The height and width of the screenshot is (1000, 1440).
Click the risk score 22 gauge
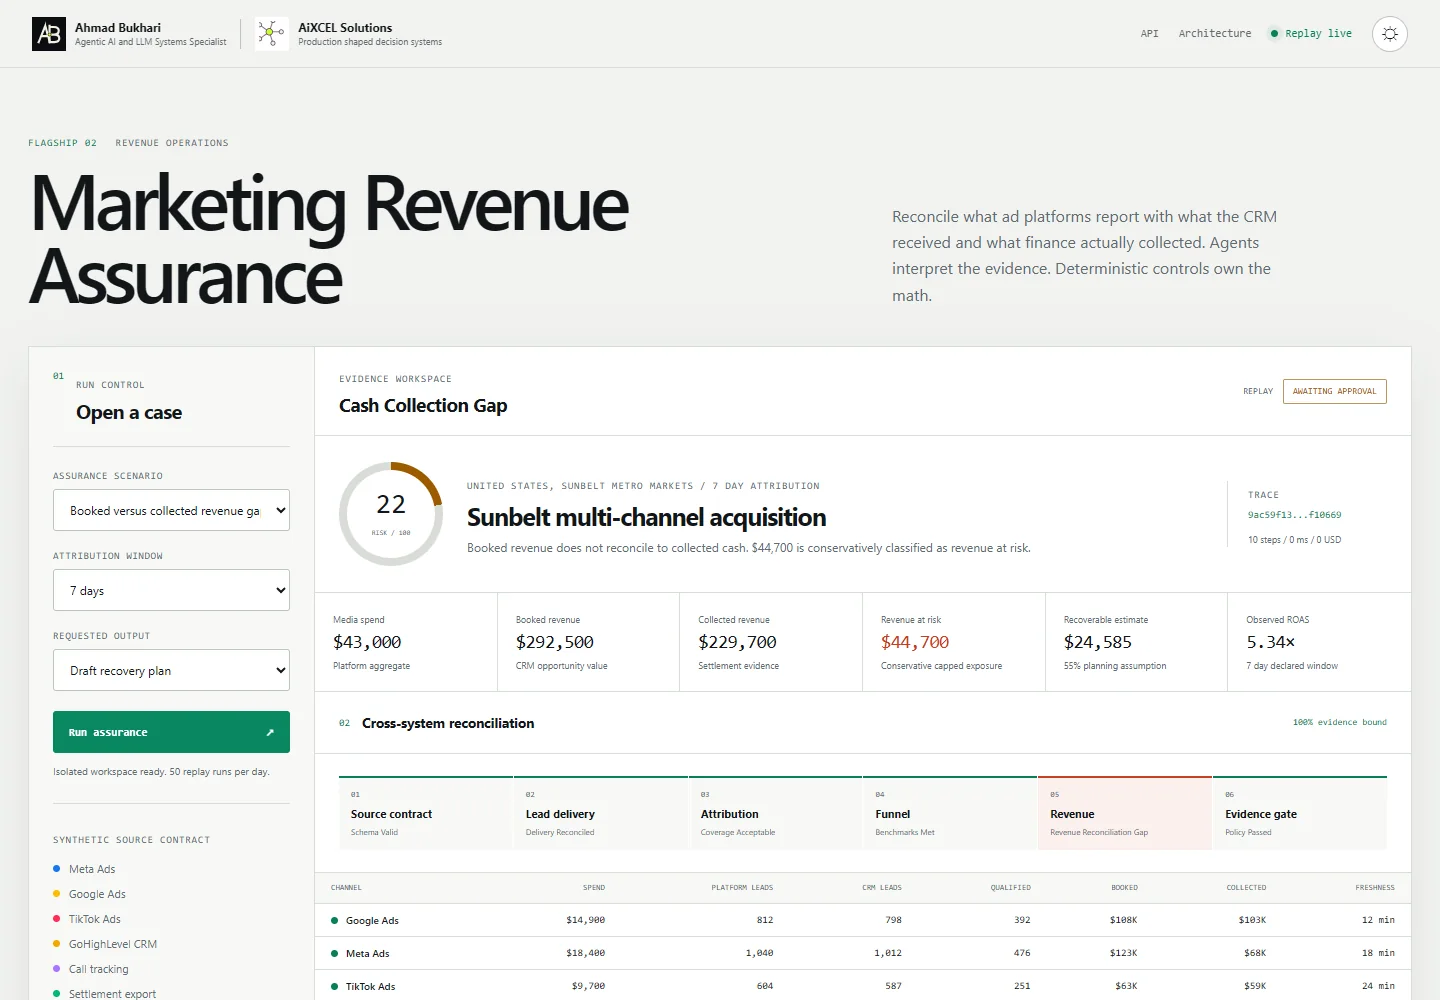pos(391,514)
